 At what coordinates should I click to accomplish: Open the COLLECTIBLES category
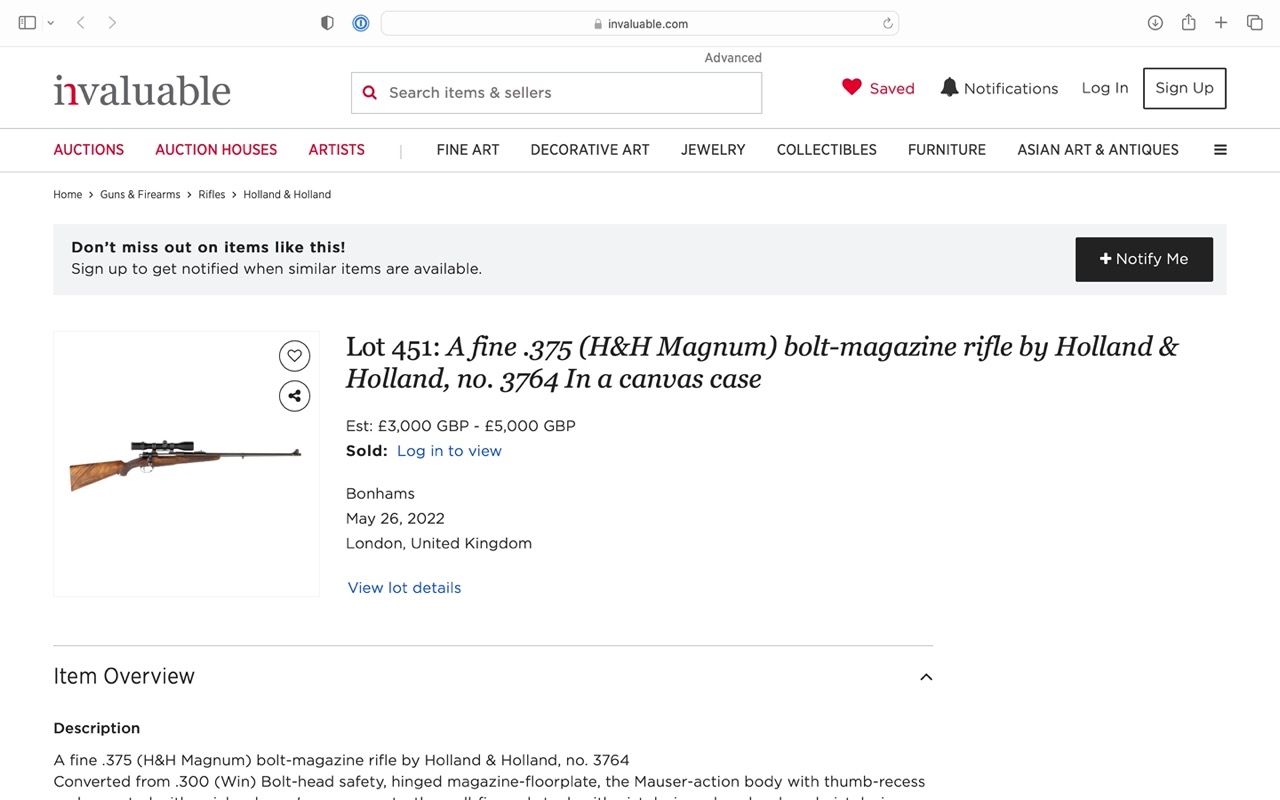pos(827,150)
